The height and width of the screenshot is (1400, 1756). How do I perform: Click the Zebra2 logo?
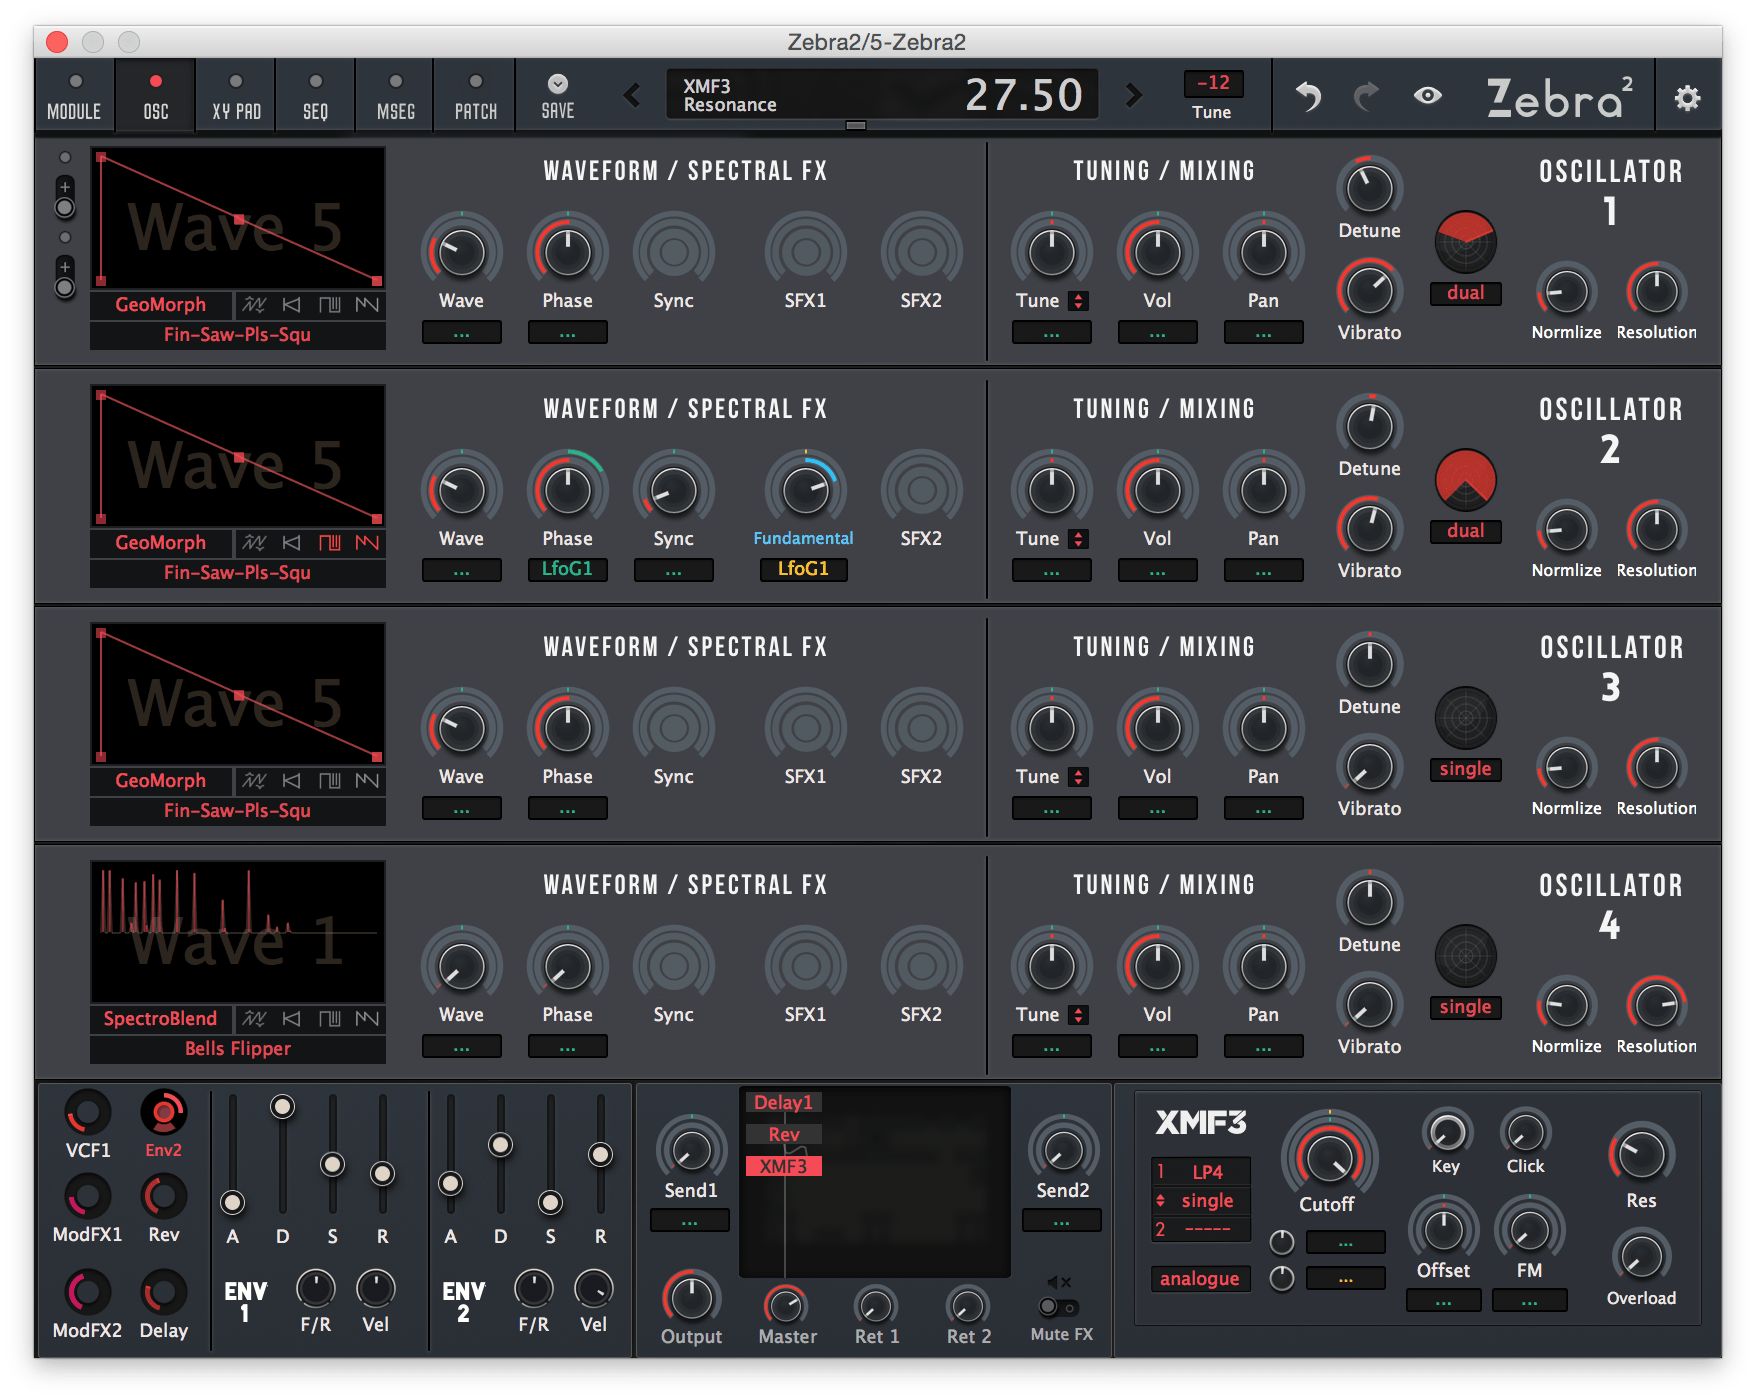click(1560, 97)
